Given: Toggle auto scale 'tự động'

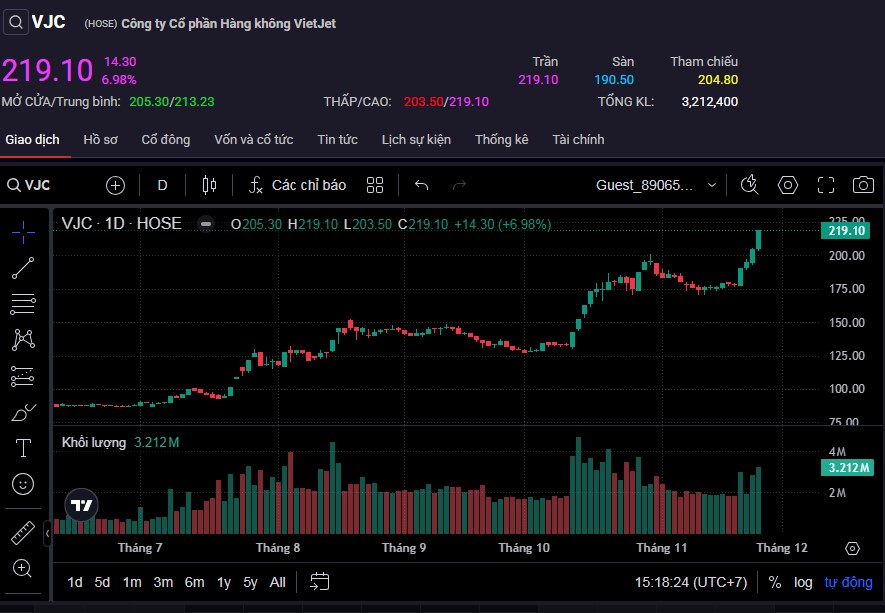Looking at the screenshot, I should 848,582.
